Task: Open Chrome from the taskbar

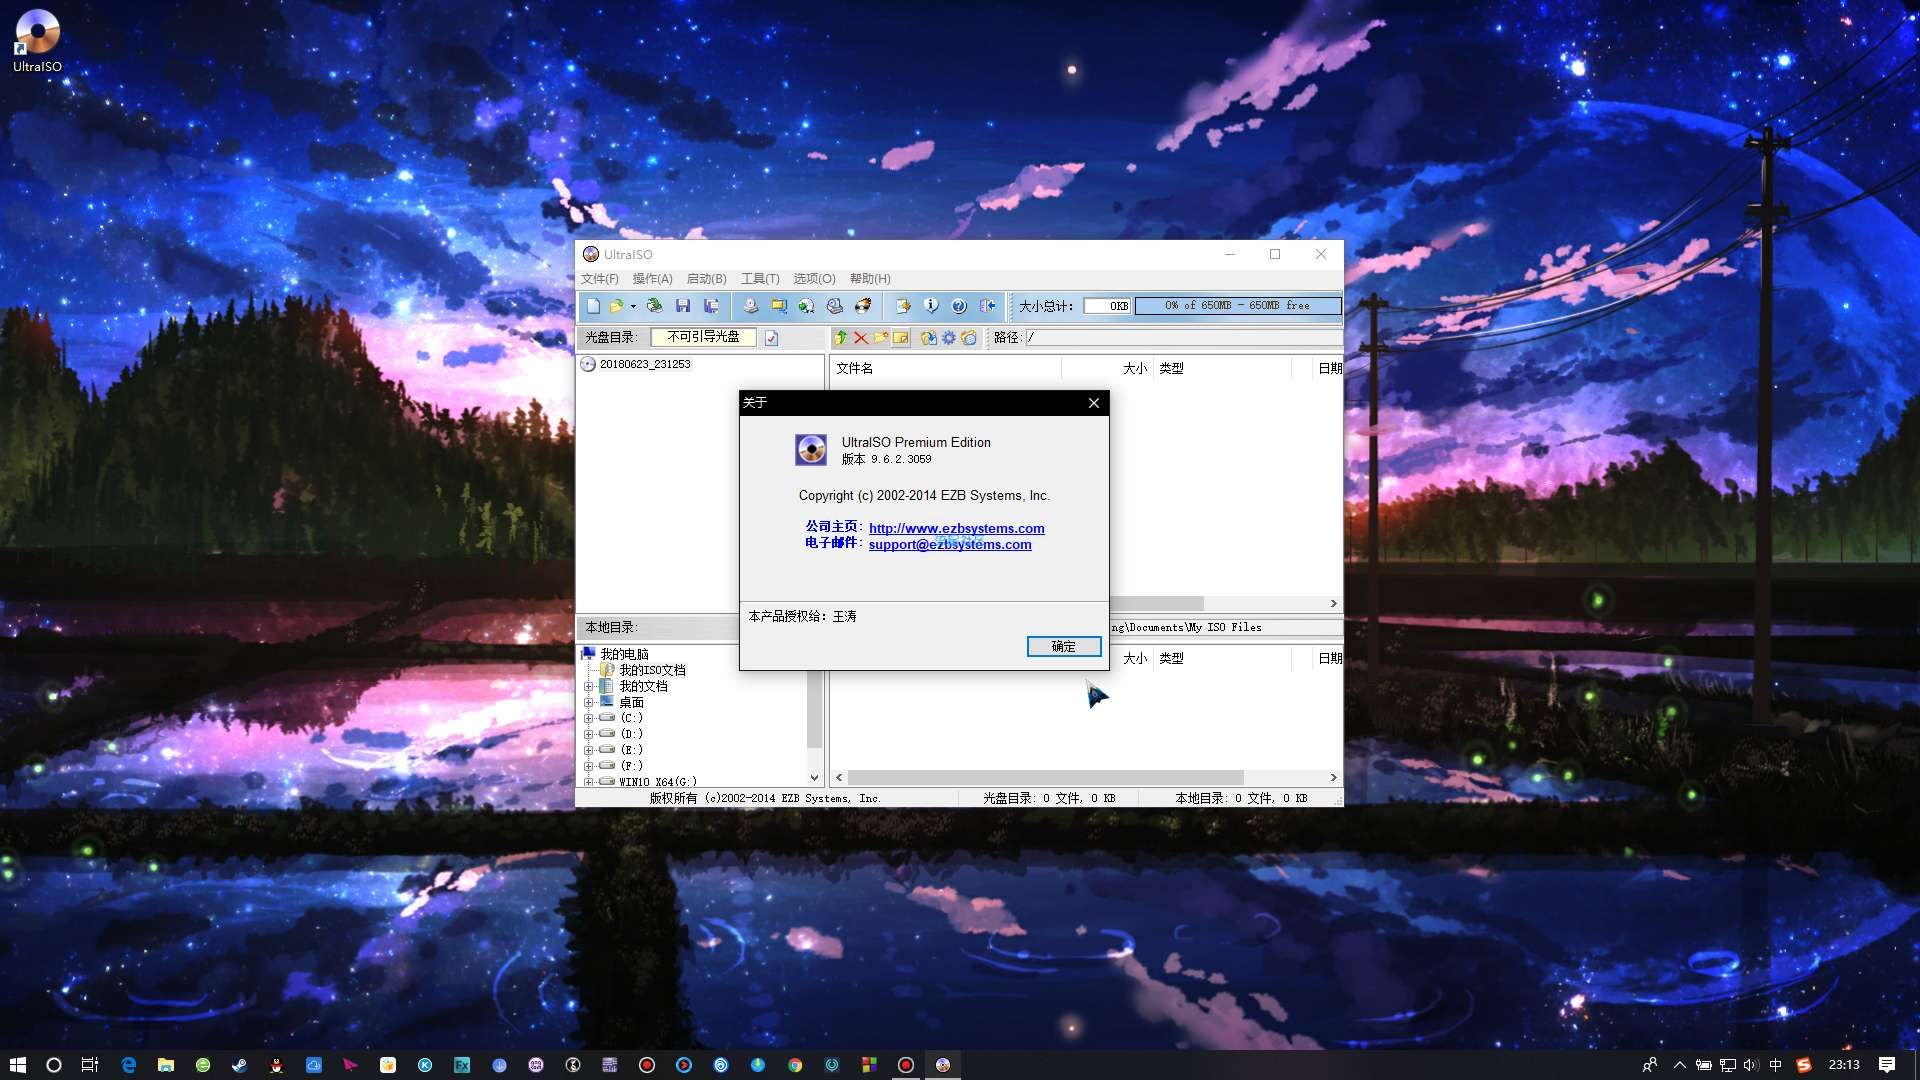Action: click(795, 1065)
